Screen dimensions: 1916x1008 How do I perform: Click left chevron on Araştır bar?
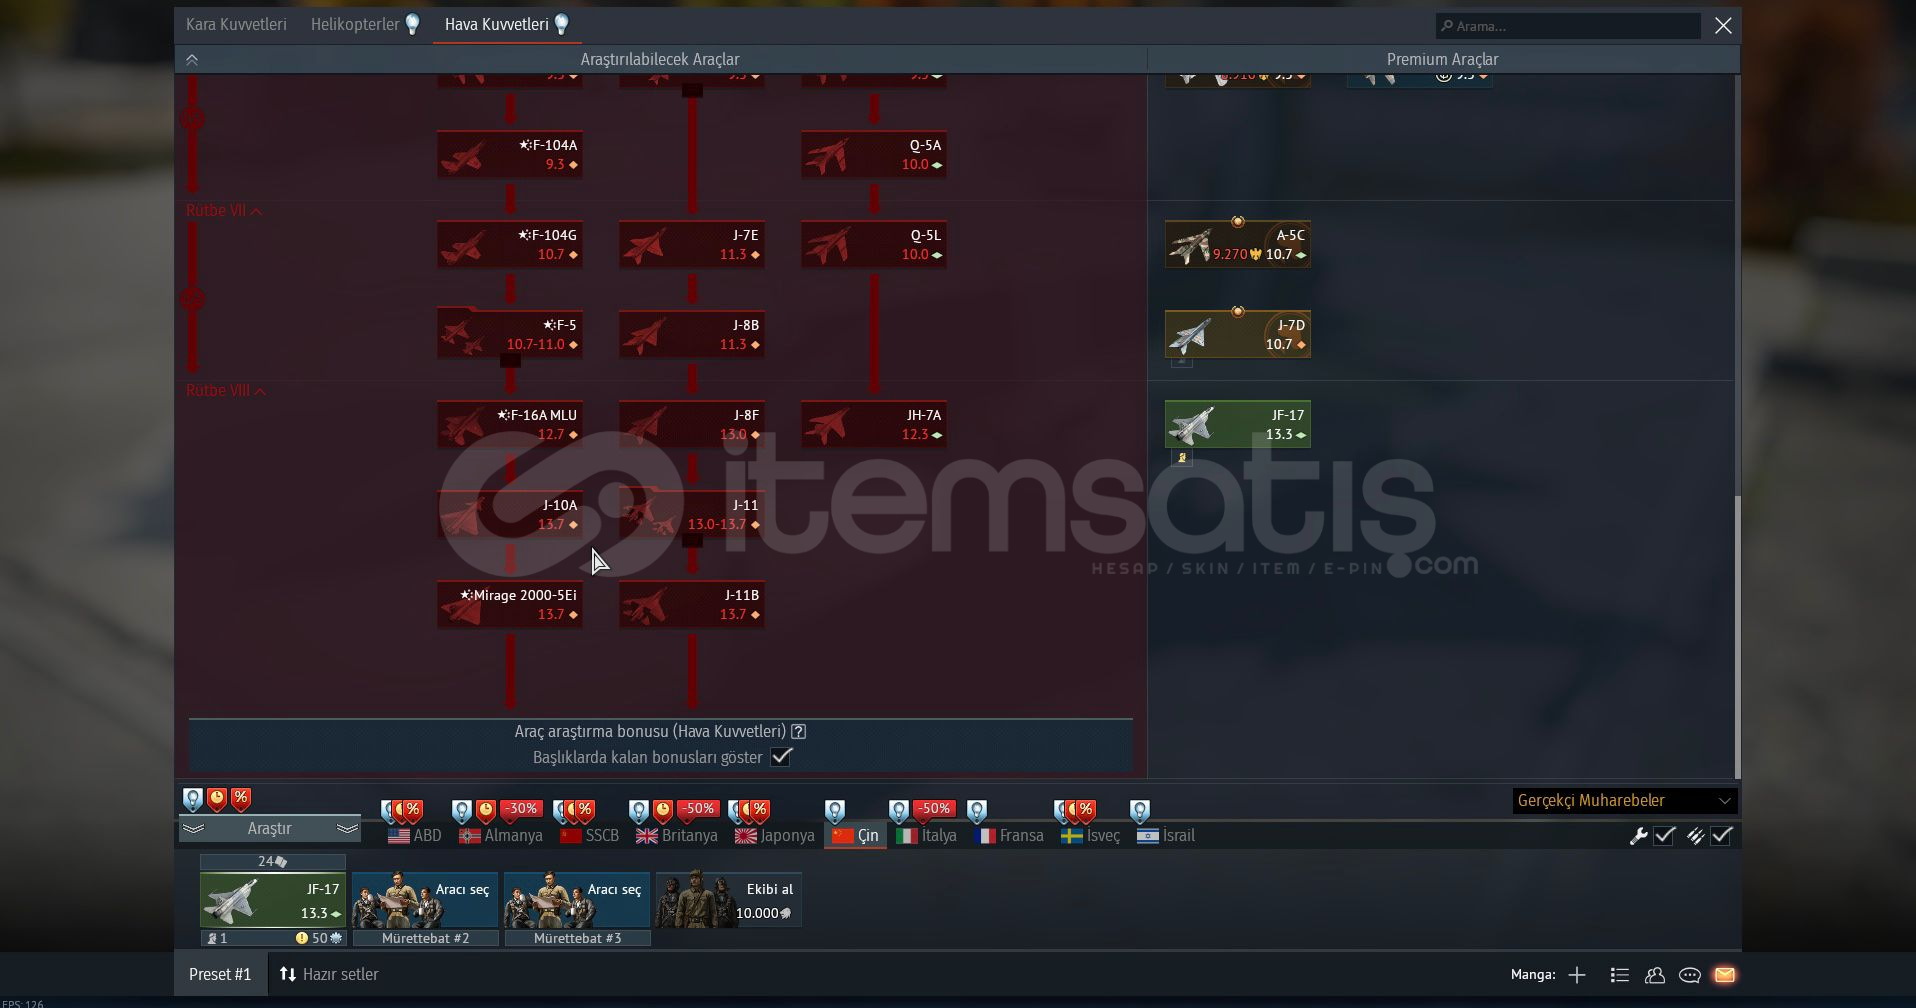193,829
